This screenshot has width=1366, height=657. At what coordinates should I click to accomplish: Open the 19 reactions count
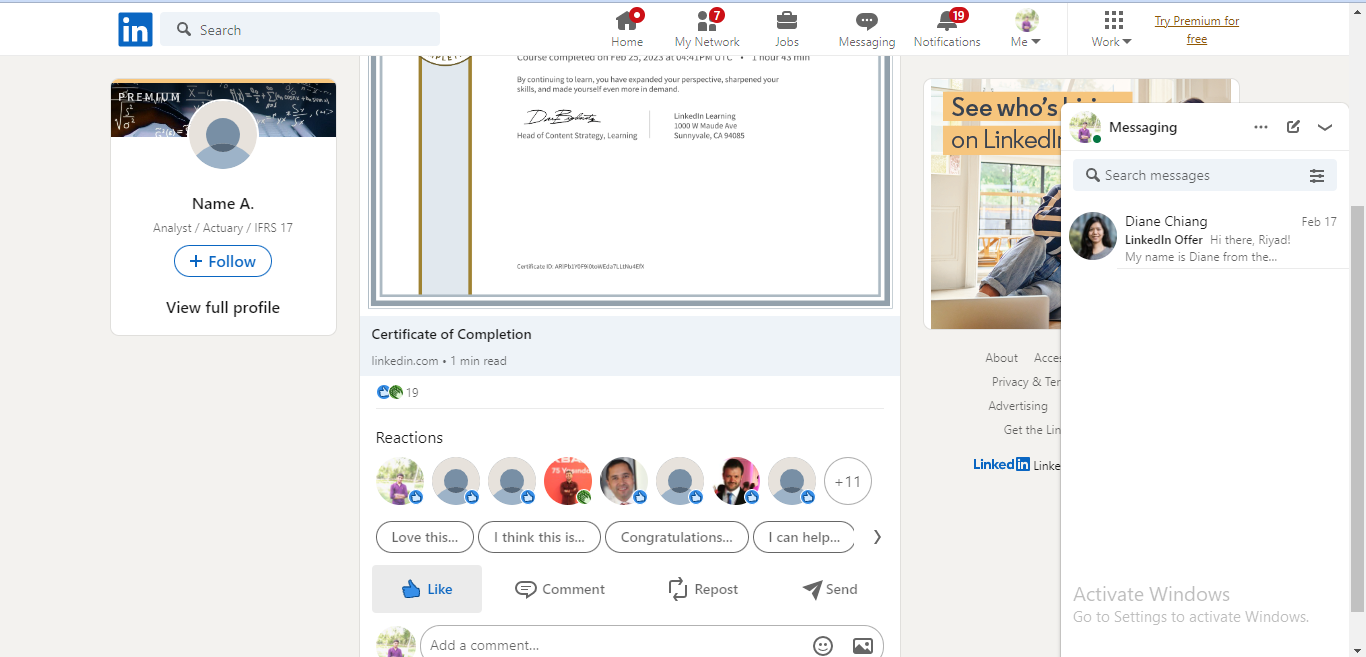click(412, 393)
